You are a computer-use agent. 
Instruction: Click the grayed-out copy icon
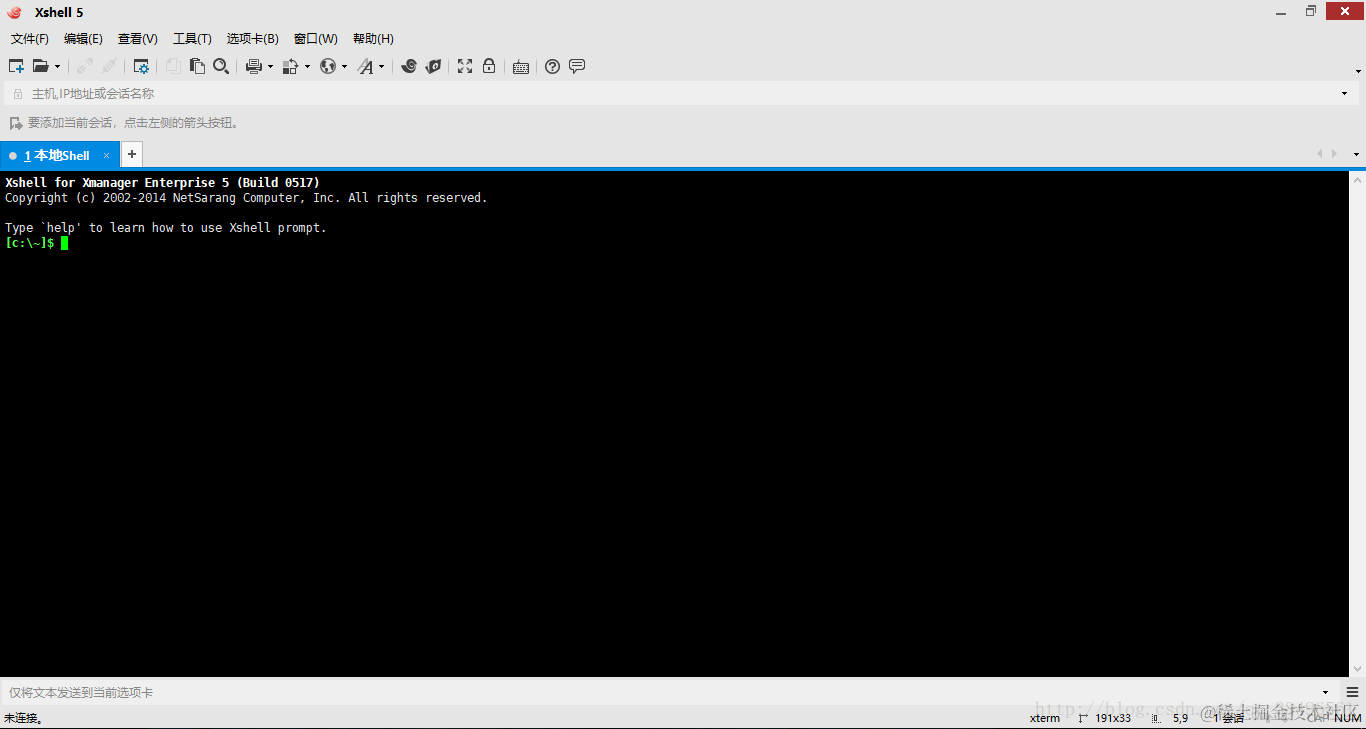[x=173, y=66]
